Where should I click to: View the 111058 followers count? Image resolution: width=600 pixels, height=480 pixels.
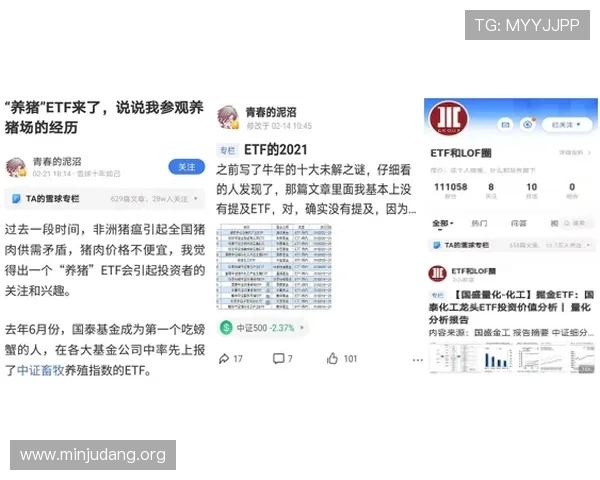(x=450, y=191)
